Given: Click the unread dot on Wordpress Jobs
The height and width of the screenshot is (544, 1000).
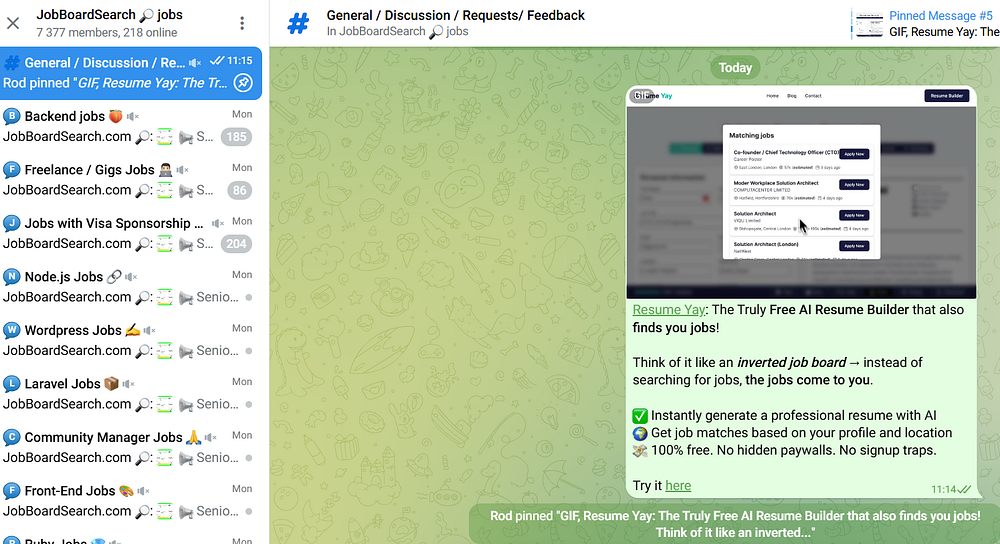Looking at the screenshot, I should click(249, 351).
